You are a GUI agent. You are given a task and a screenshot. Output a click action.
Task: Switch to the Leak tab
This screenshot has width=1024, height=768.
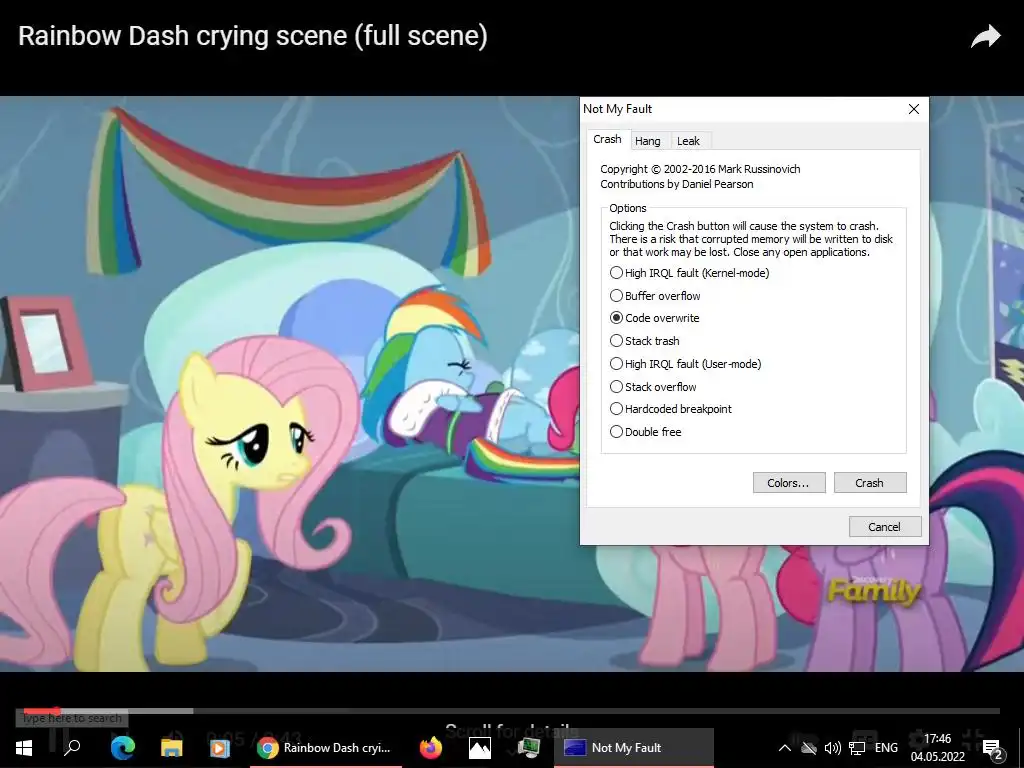[688, 140]
